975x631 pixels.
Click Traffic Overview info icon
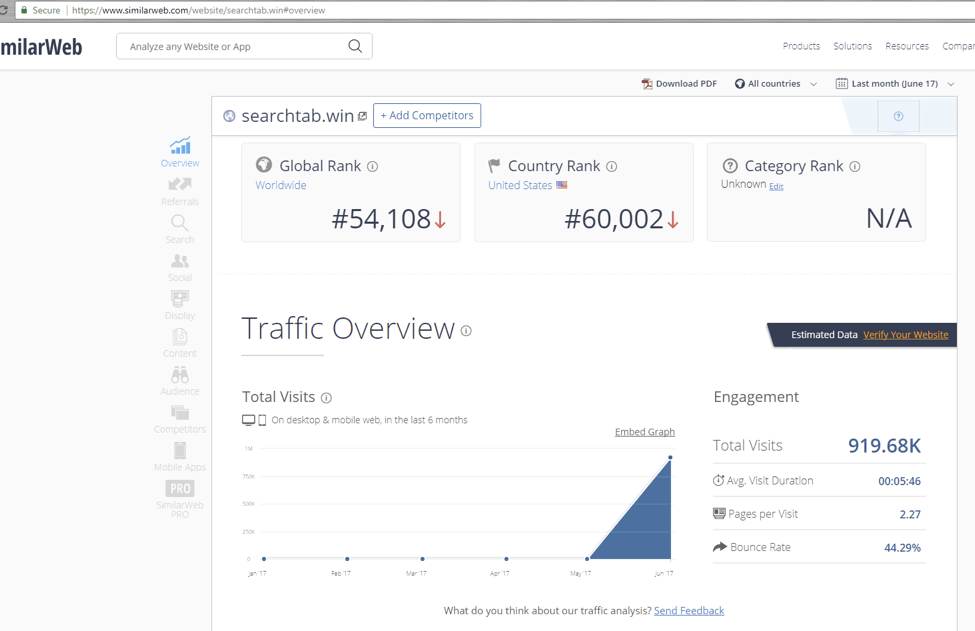click(x=466, y=331)
